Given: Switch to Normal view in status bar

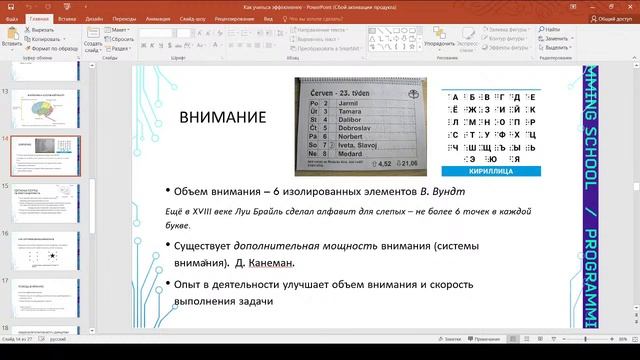Looking at the screenshot, I should point(513,339).
